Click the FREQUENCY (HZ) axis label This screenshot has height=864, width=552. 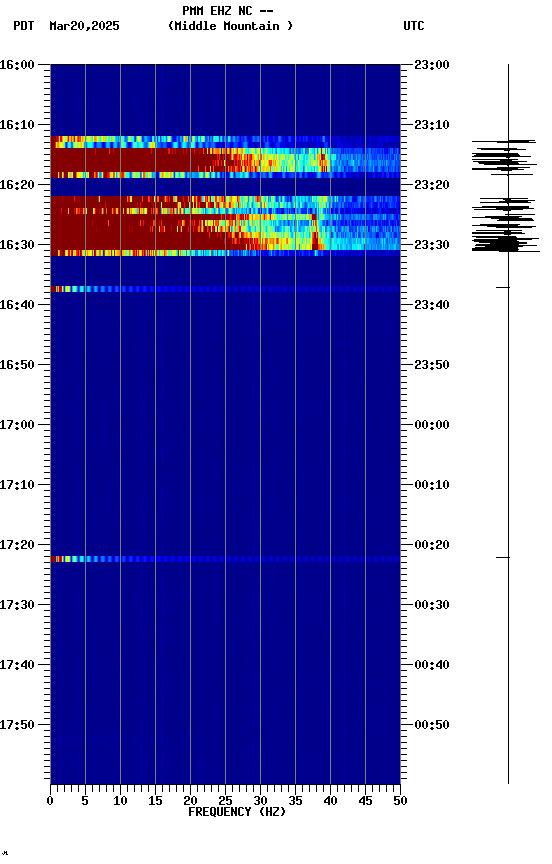[237, 812]
